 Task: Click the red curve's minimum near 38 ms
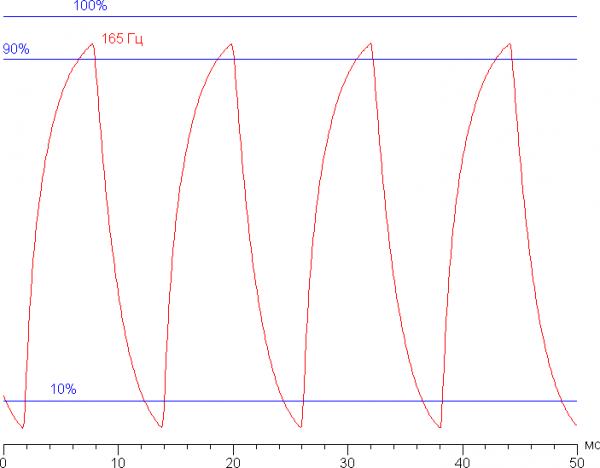pyautogui.click(x=439, y=428)
